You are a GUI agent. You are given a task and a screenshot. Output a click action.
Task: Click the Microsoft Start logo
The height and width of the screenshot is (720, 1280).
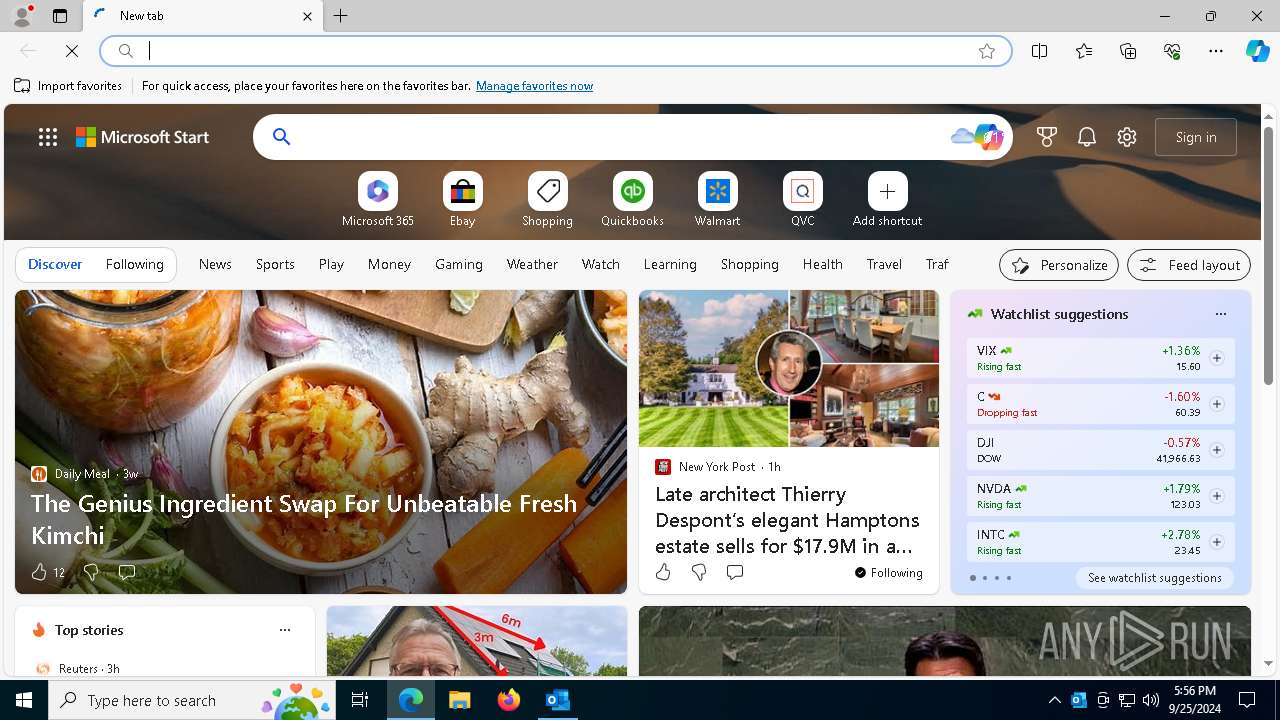[x=143, y=137]
